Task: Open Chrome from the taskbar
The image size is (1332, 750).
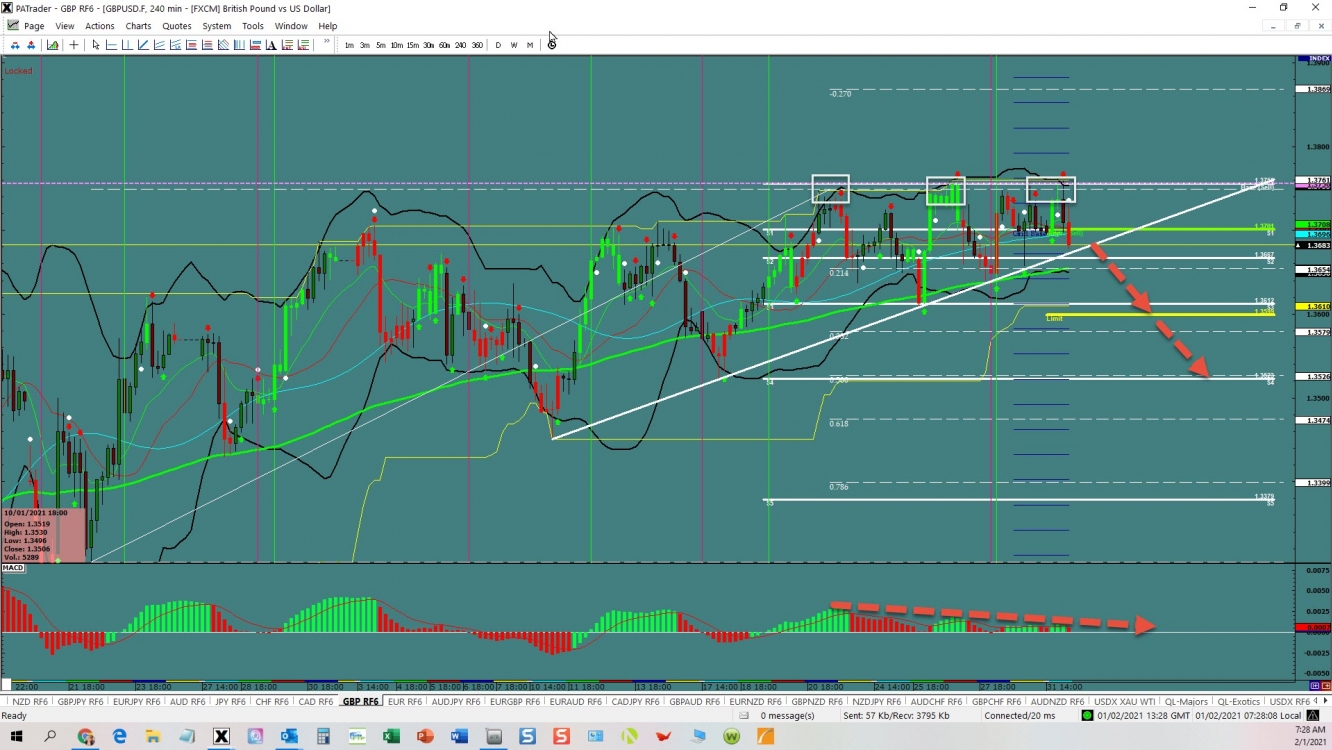Action: click(85, 737)
